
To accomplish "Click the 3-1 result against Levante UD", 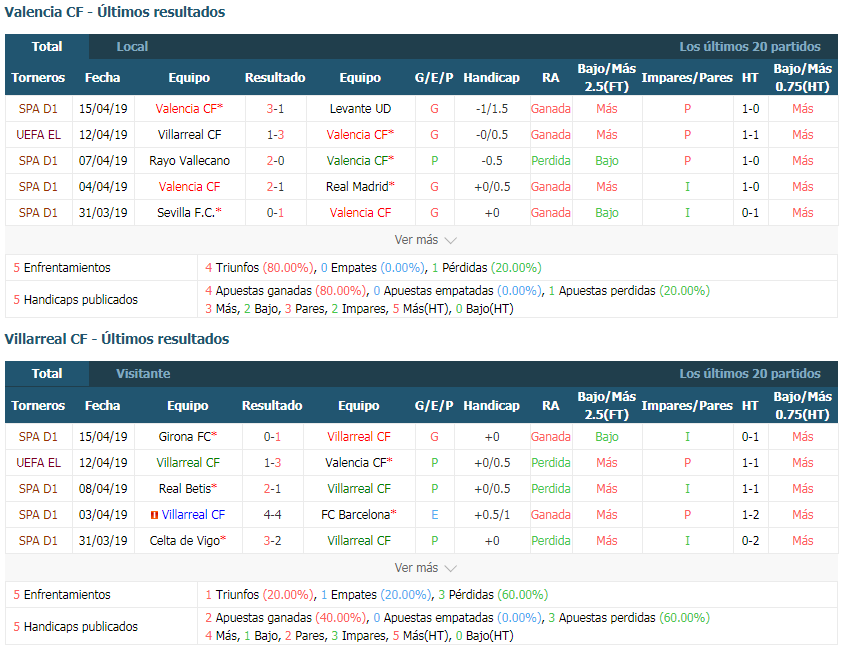I will point(275,109).
